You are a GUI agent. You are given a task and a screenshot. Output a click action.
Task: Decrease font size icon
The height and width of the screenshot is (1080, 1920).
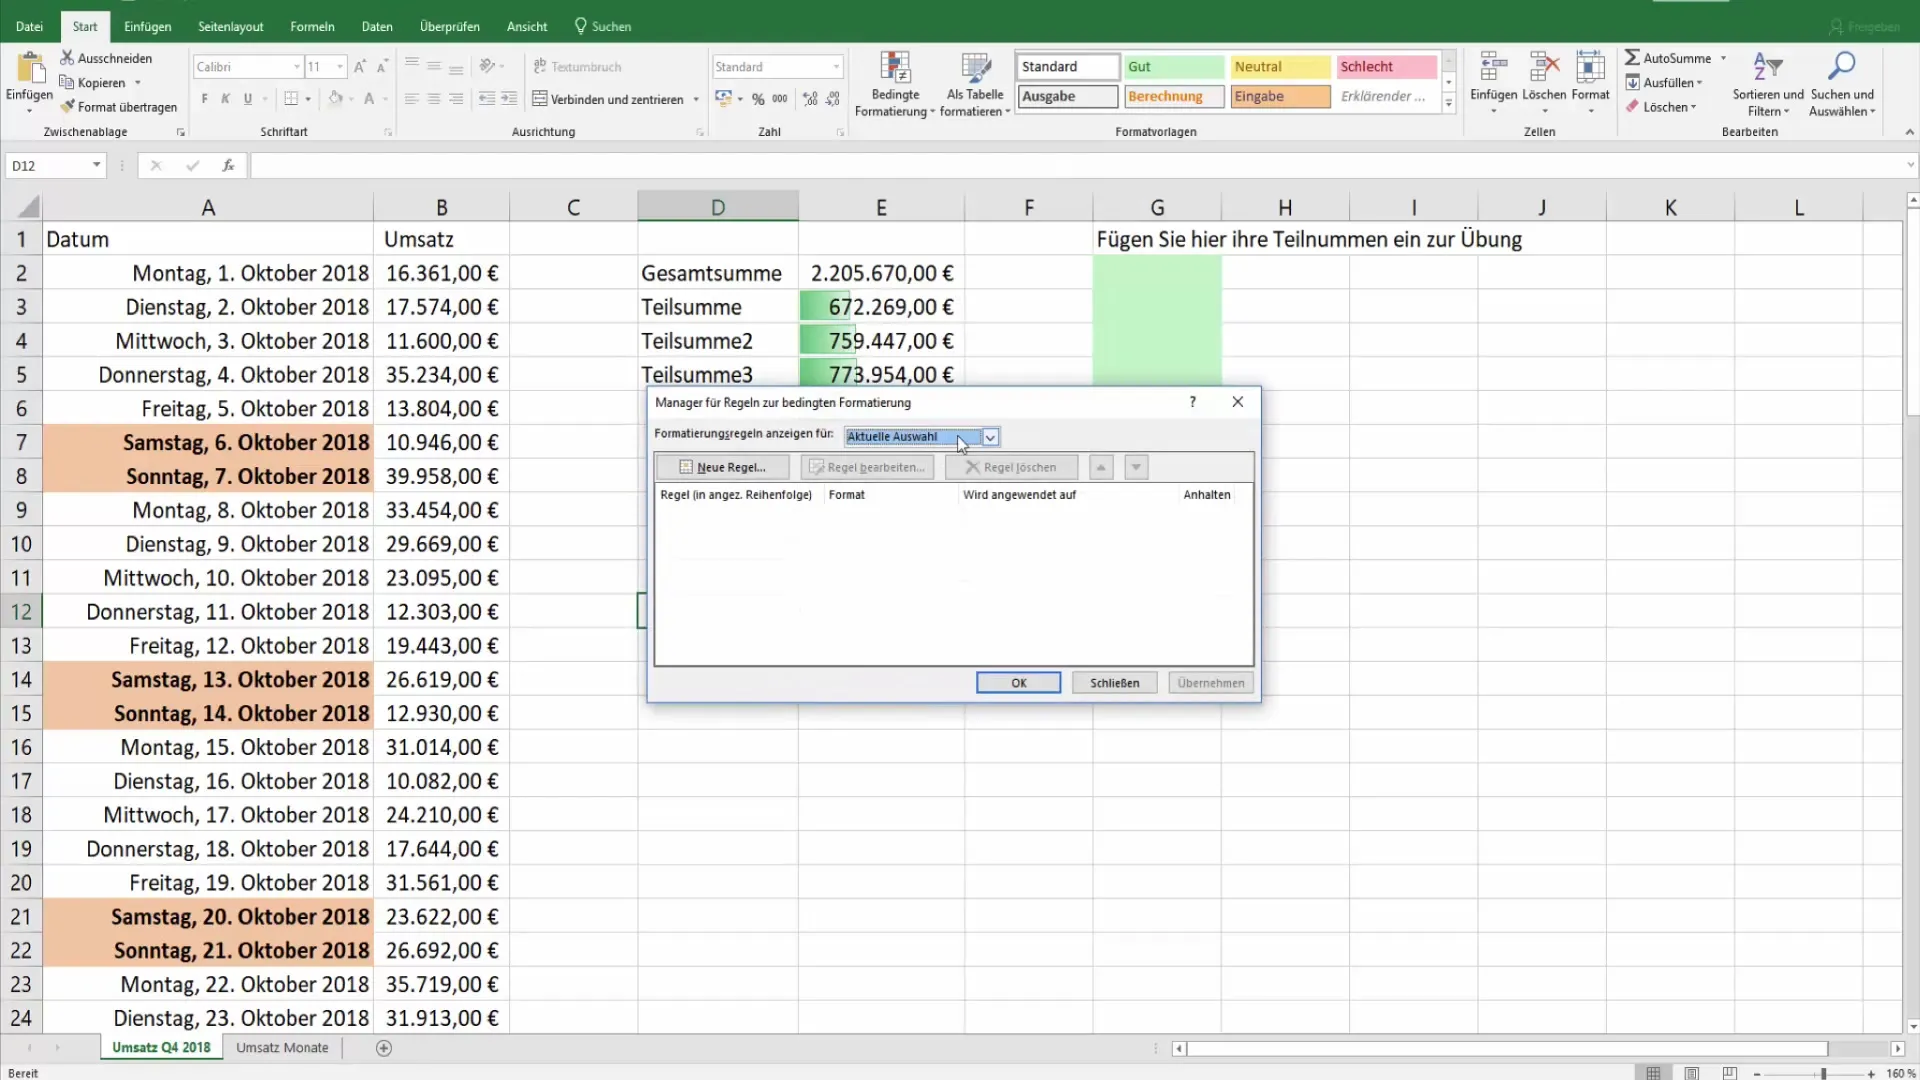click(382, 67)
